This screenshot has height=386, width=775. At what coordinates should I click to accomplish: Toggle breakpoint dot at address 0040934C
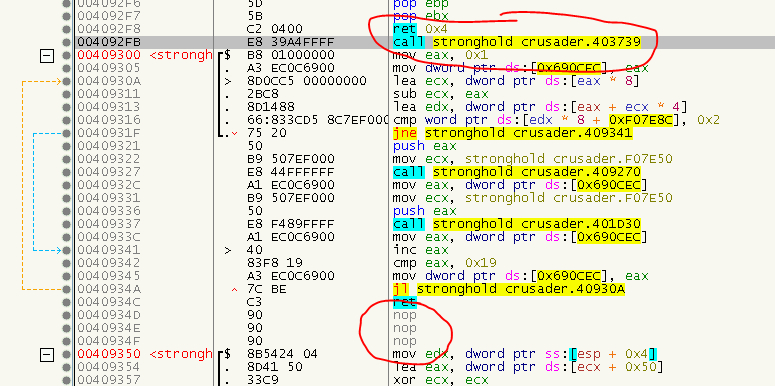[66, 302]
